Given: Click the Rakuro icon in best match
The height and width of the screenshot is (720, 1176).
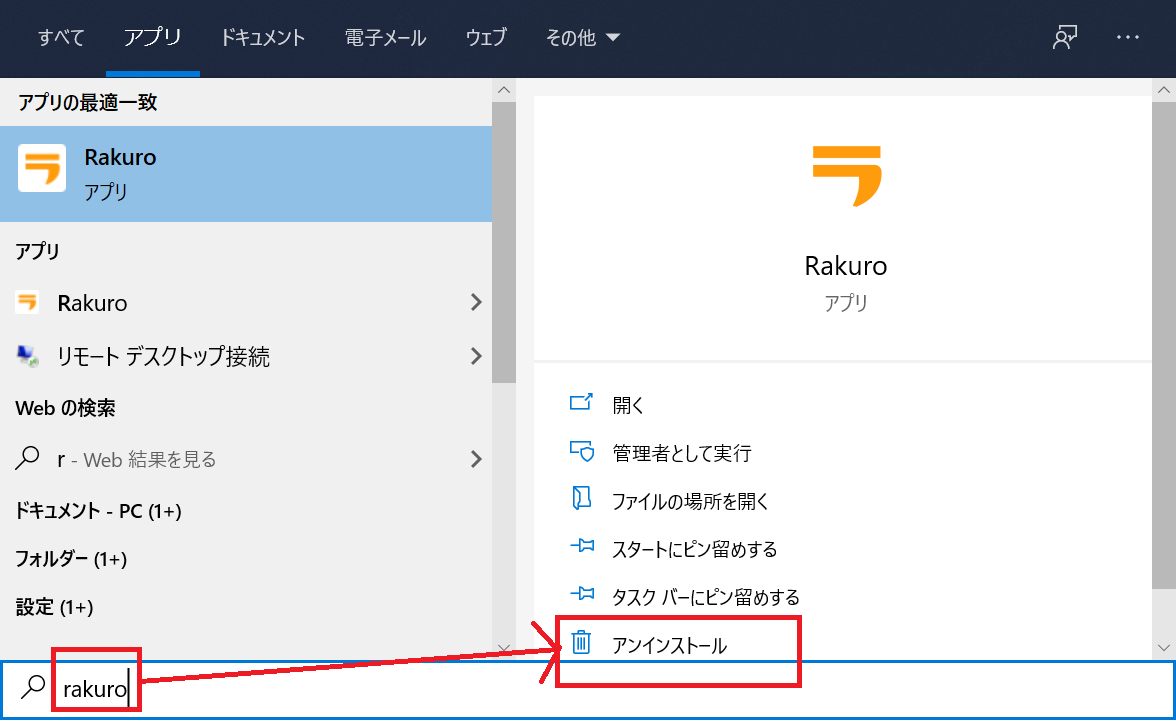Looking at the screenshot, I should click(42, 168).
